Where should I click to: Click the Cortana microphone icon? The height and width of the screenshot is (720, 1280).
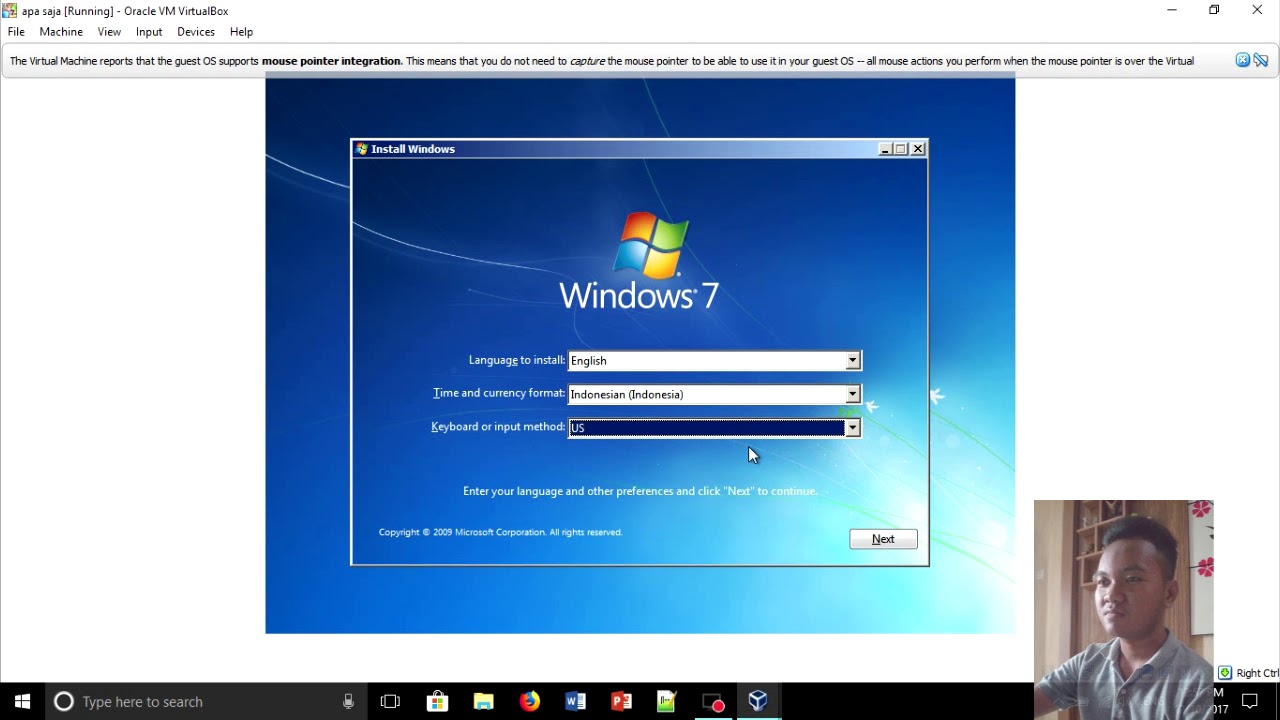[348, 702]
